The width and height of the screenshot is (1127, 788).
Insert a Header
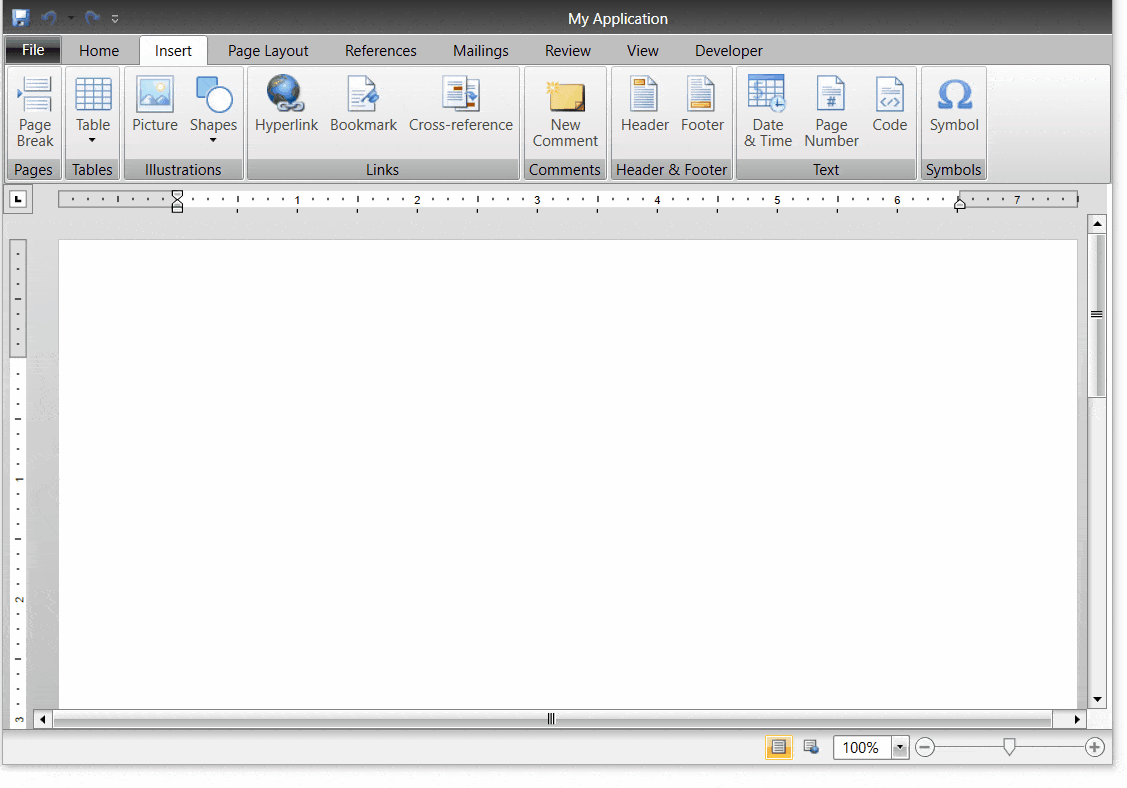[644, 103]
